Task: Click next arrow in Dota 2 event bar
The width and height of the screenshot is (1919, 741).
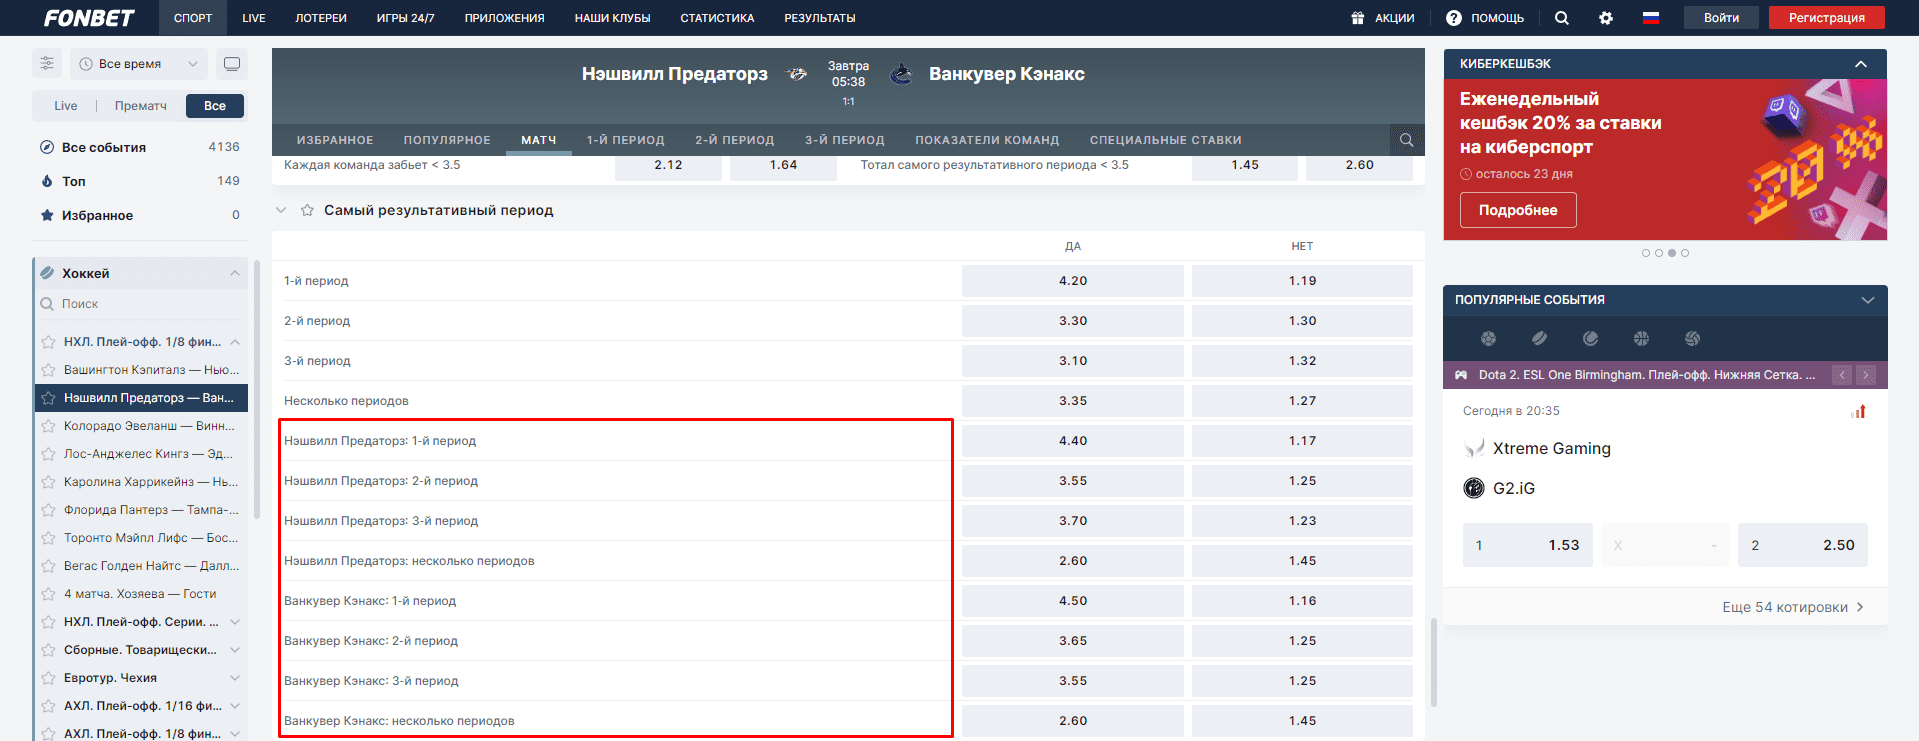Action: click(1866, 375)
